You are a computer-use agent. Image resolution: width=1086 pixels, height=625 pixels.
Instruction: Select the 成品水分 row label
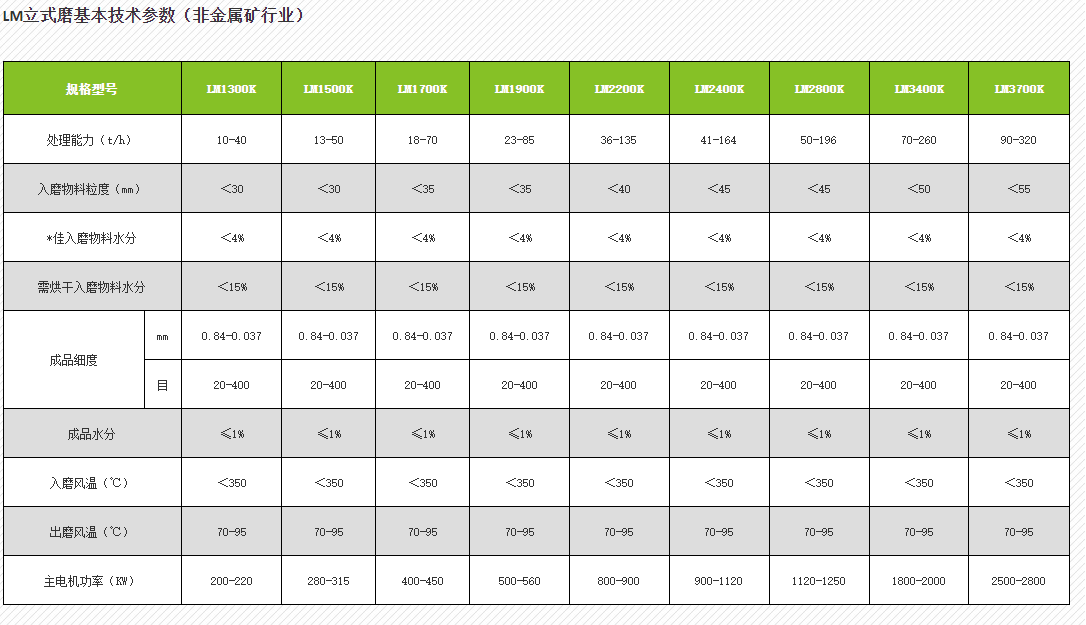point(92,434)
